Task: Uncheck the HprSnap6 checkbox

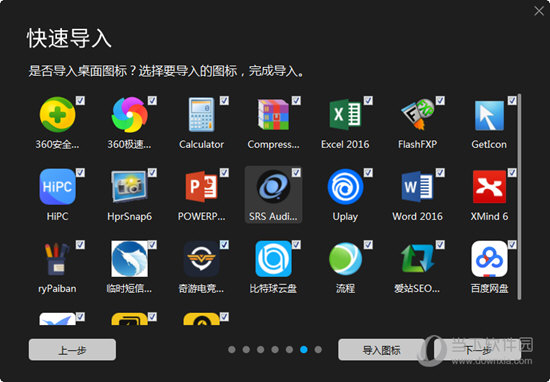Action: coord(152,173)
